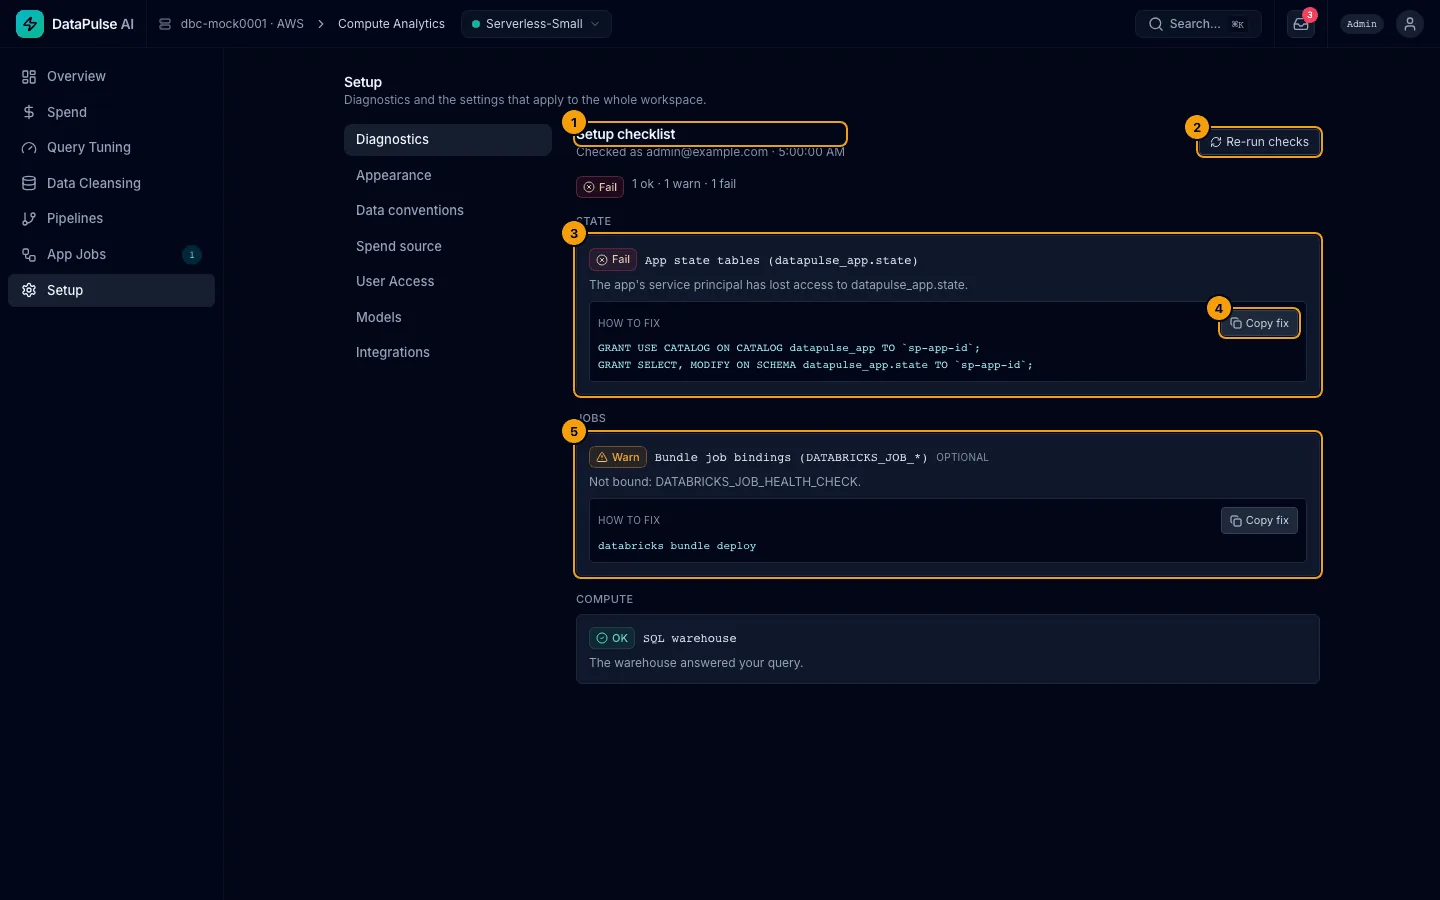Click the databricks bundle deploy command
This screenshot has height=900, width=1440.
tap(677, 546)
